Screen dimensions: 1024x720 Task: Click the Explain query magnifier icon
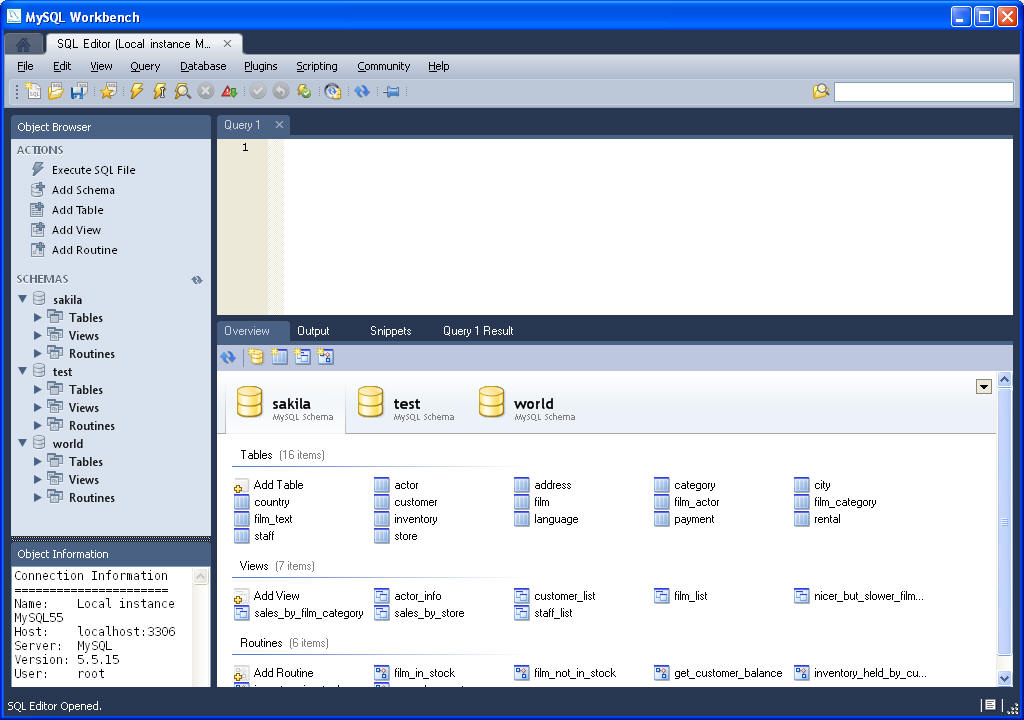click(182, 91)
